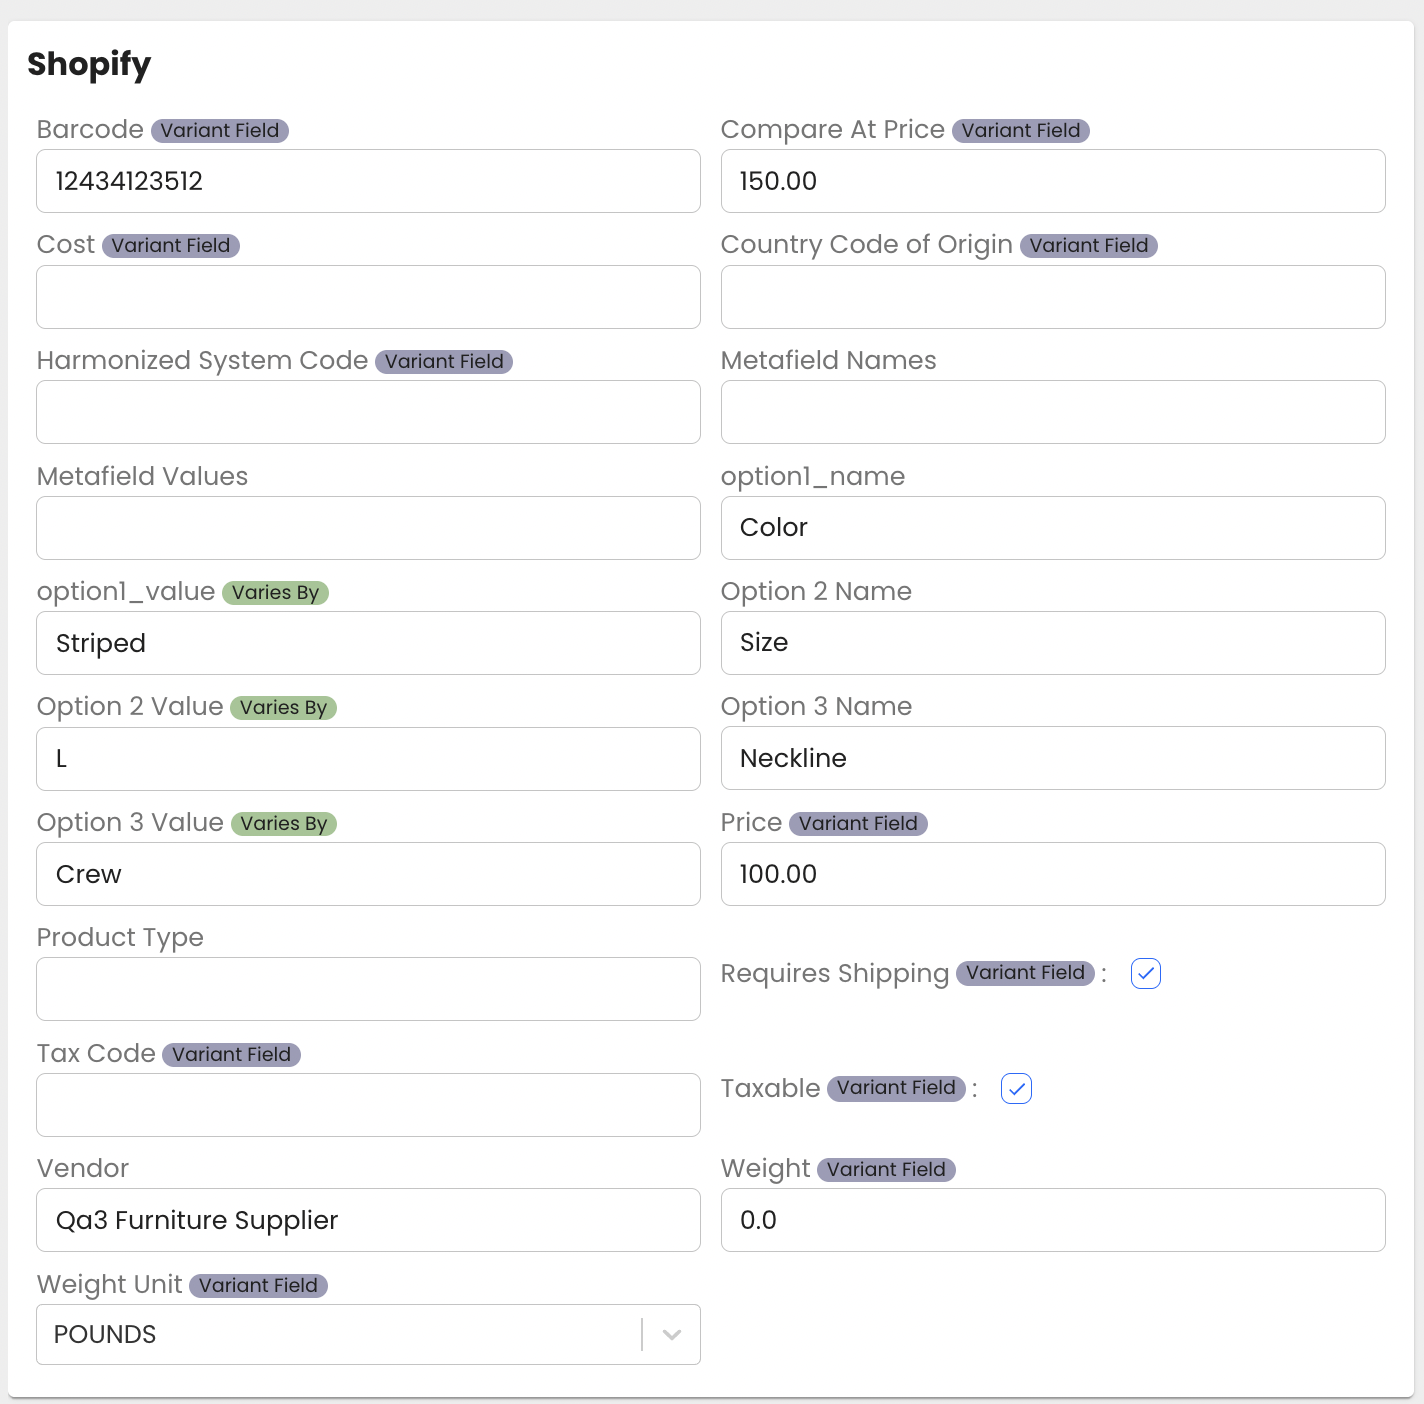The height and width of the screenshot is (1404, 1424).
Task: Toggle the Requires Shipping checkbox
Action: click(x=1146, y=973)
